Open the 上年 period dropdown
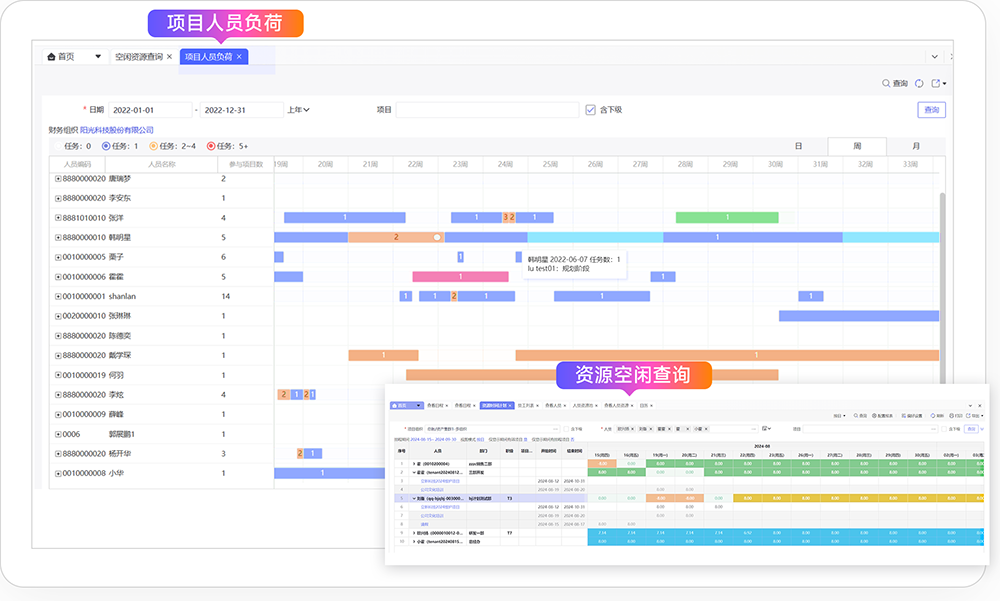Screen dimensions: 1000x601 (x=298, y=110)
